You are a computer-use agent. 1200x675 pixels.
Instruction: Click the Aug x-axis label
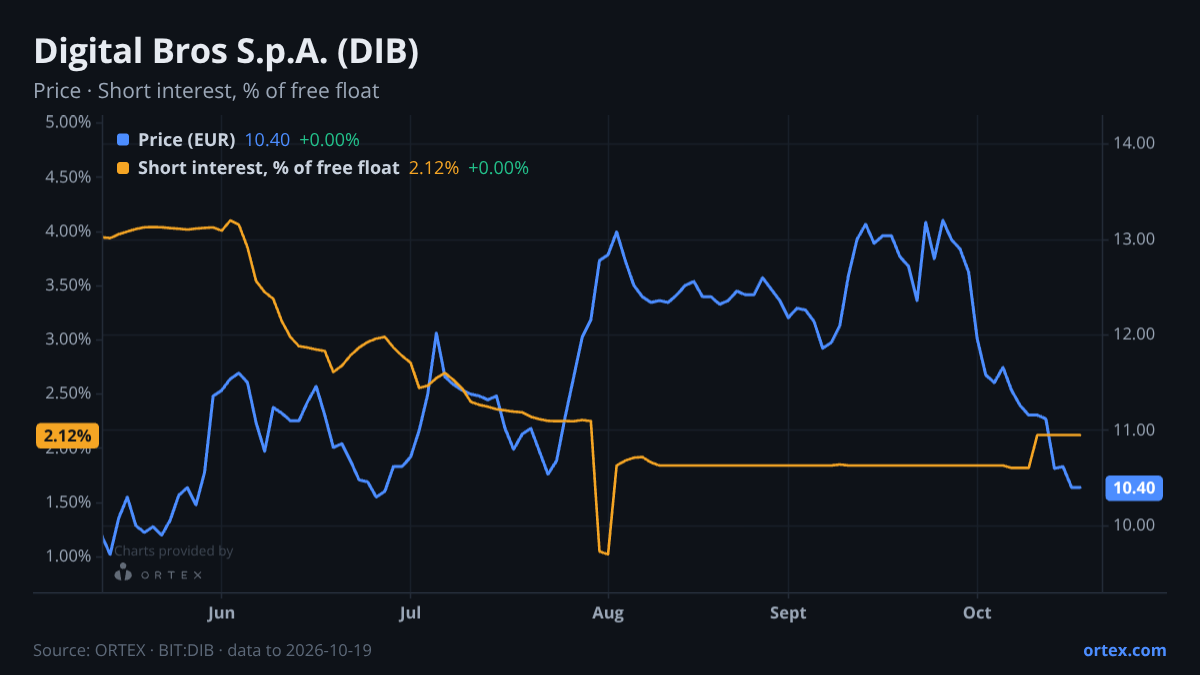pyautogui.click(x=608, y=613)
